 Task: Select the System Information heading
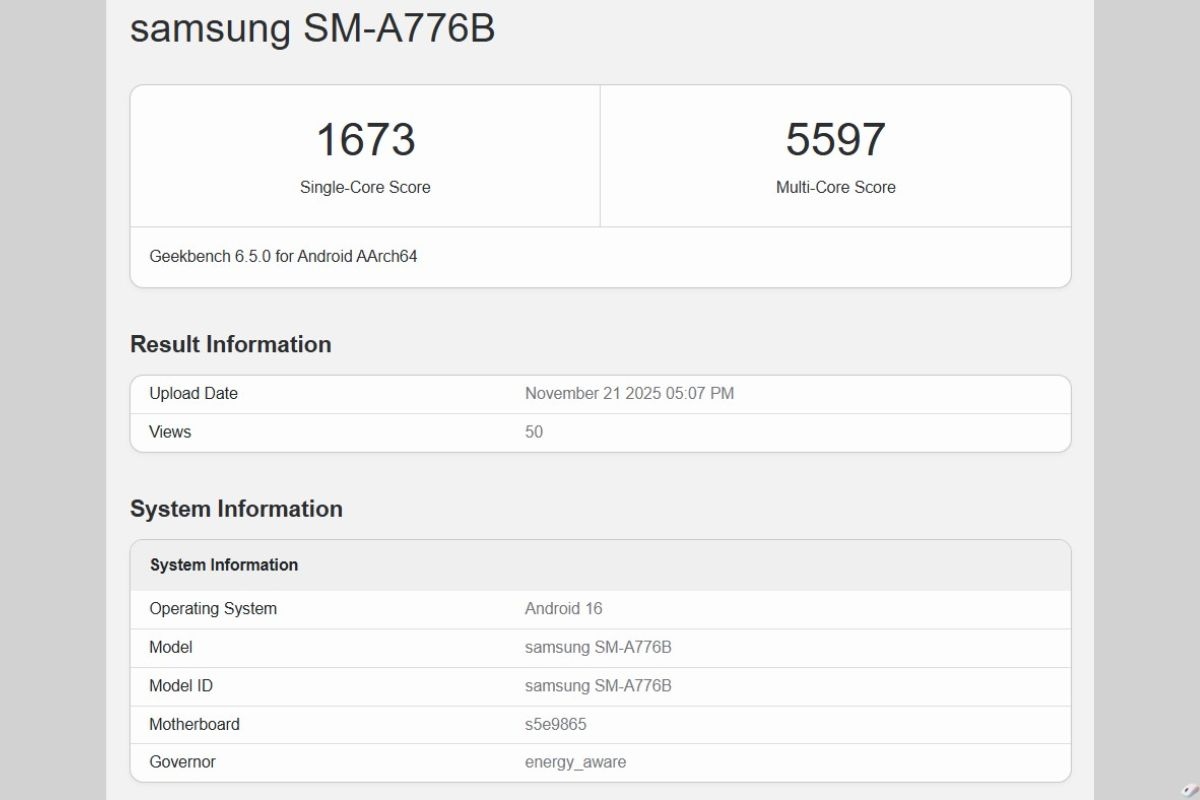(x=235, y=508)
